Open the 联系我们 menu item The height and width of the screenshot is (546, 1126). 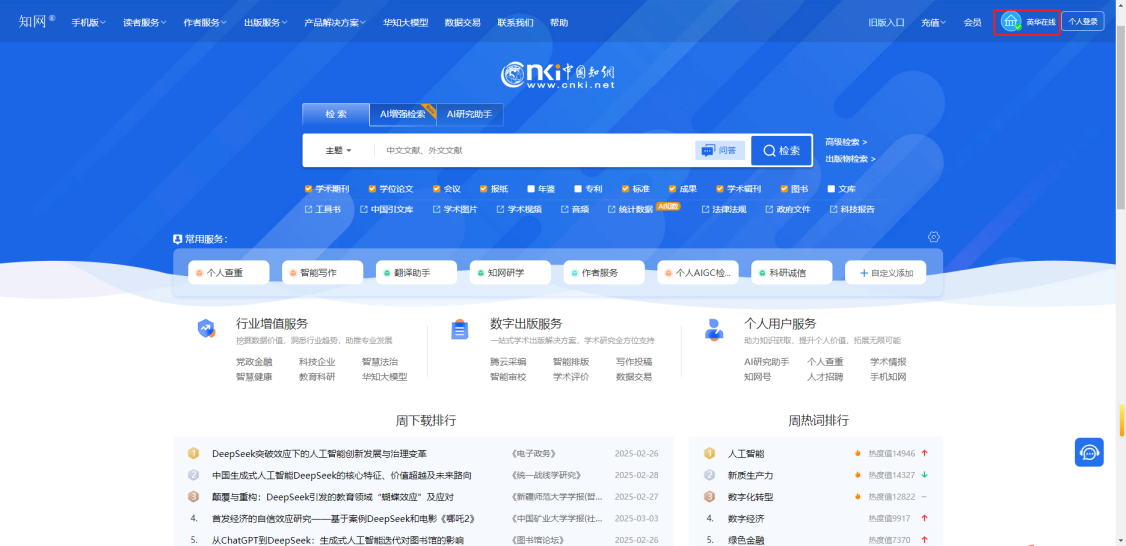[x=516, y=22]
